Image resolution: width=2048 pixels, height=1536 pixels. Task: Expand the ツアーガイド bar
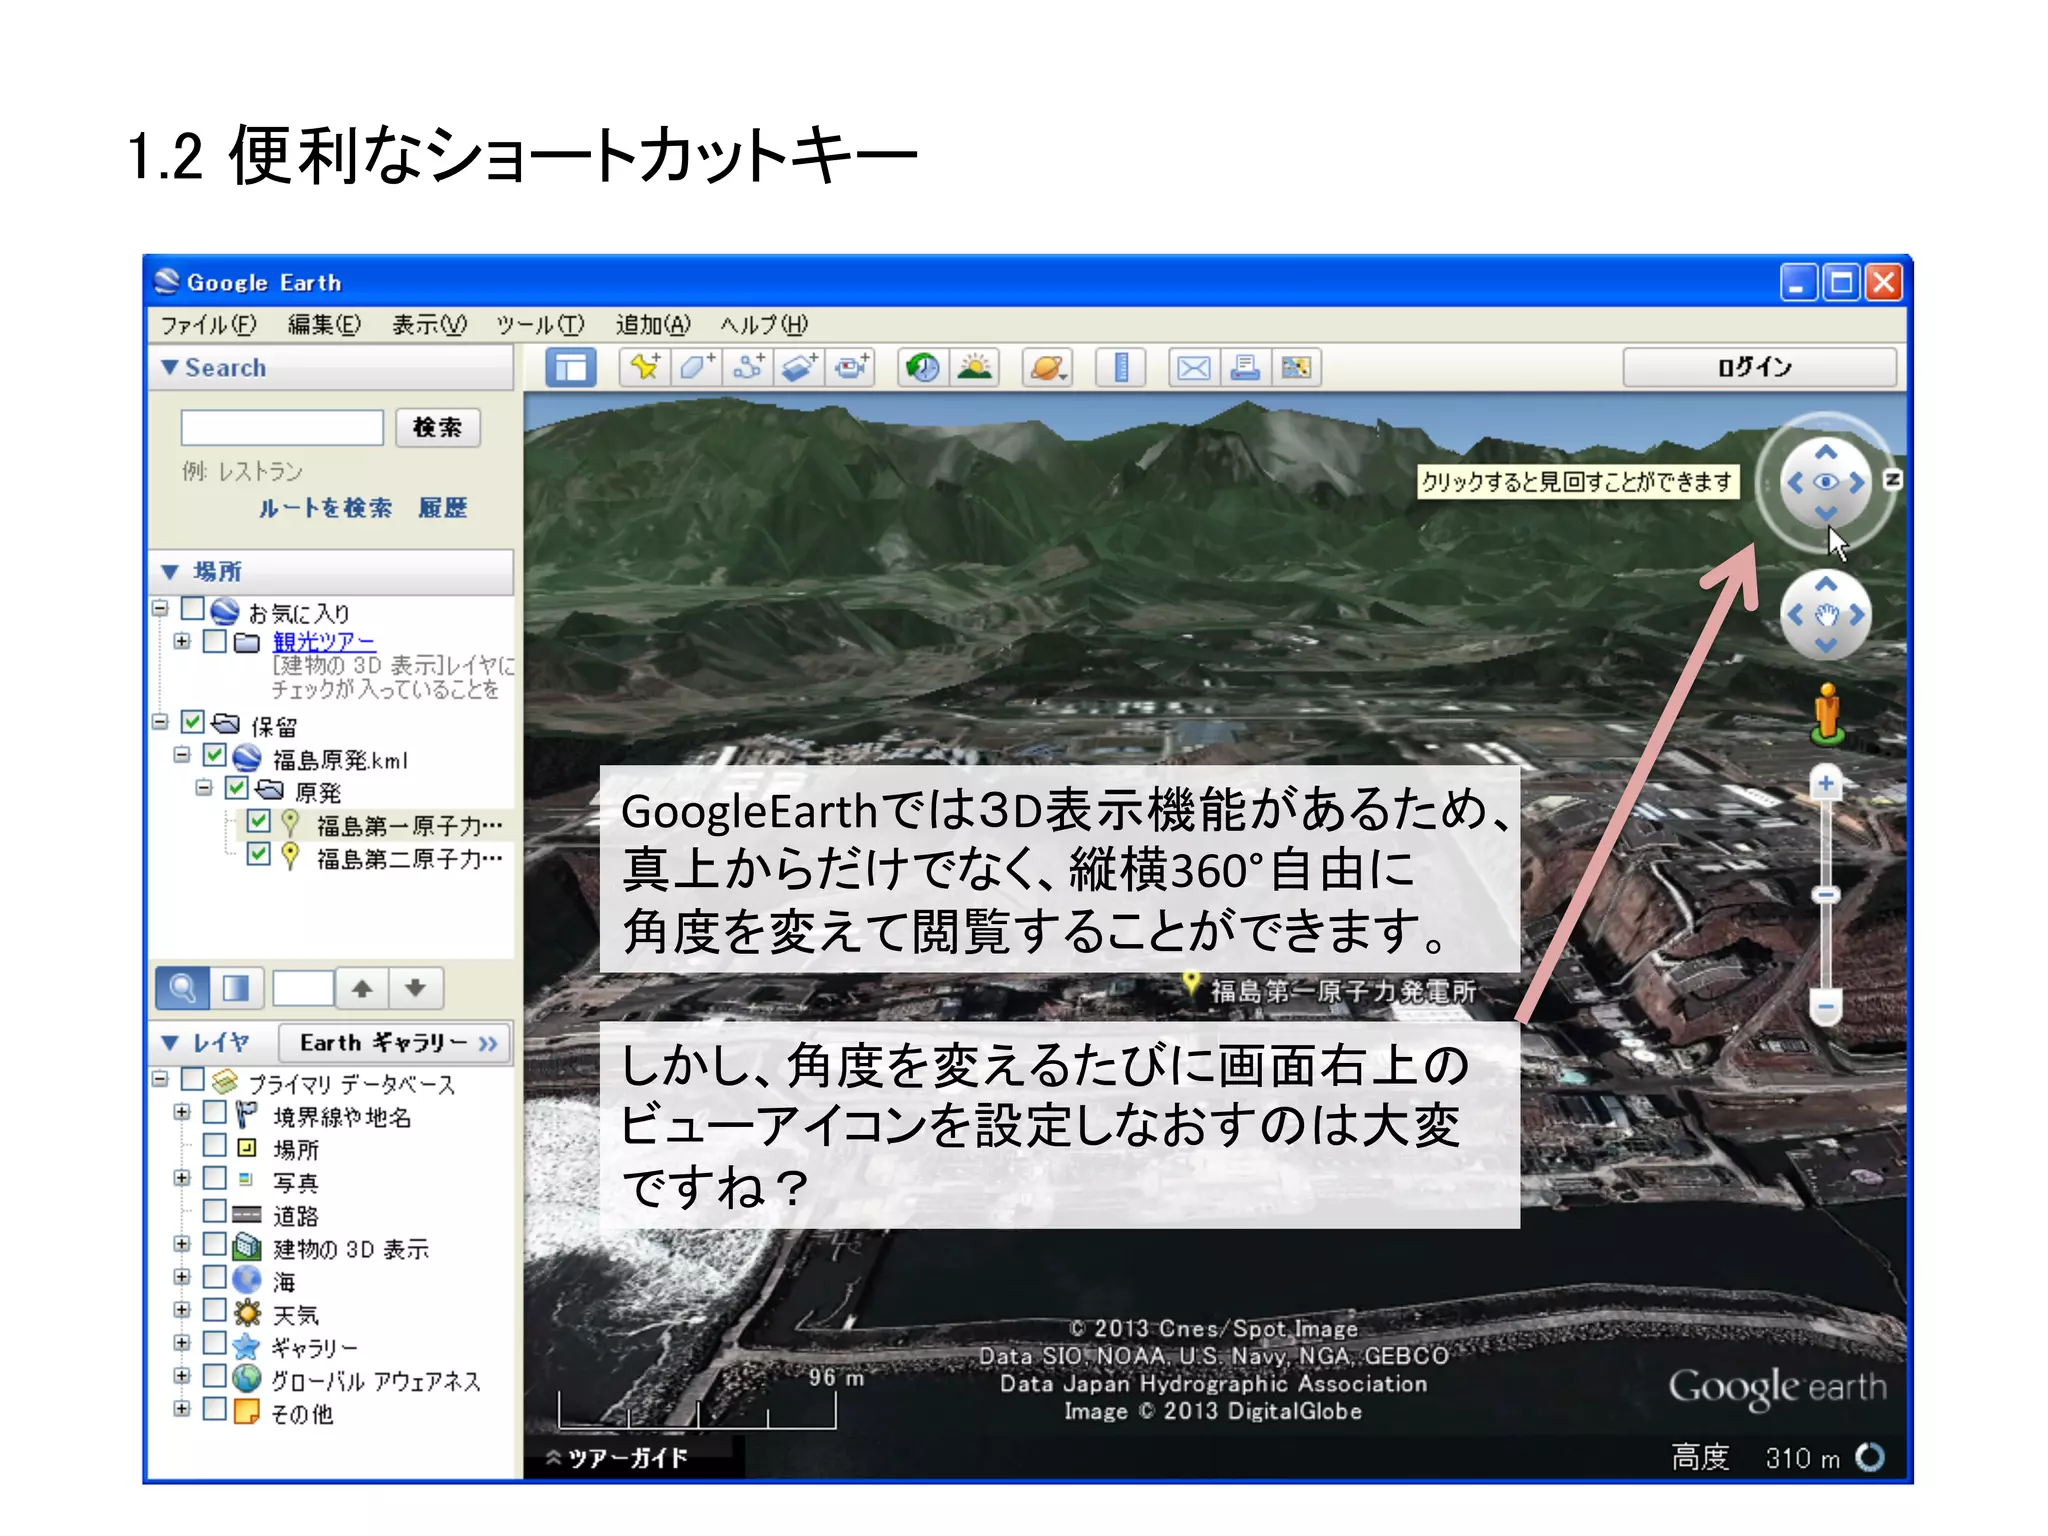(618, 1458)
